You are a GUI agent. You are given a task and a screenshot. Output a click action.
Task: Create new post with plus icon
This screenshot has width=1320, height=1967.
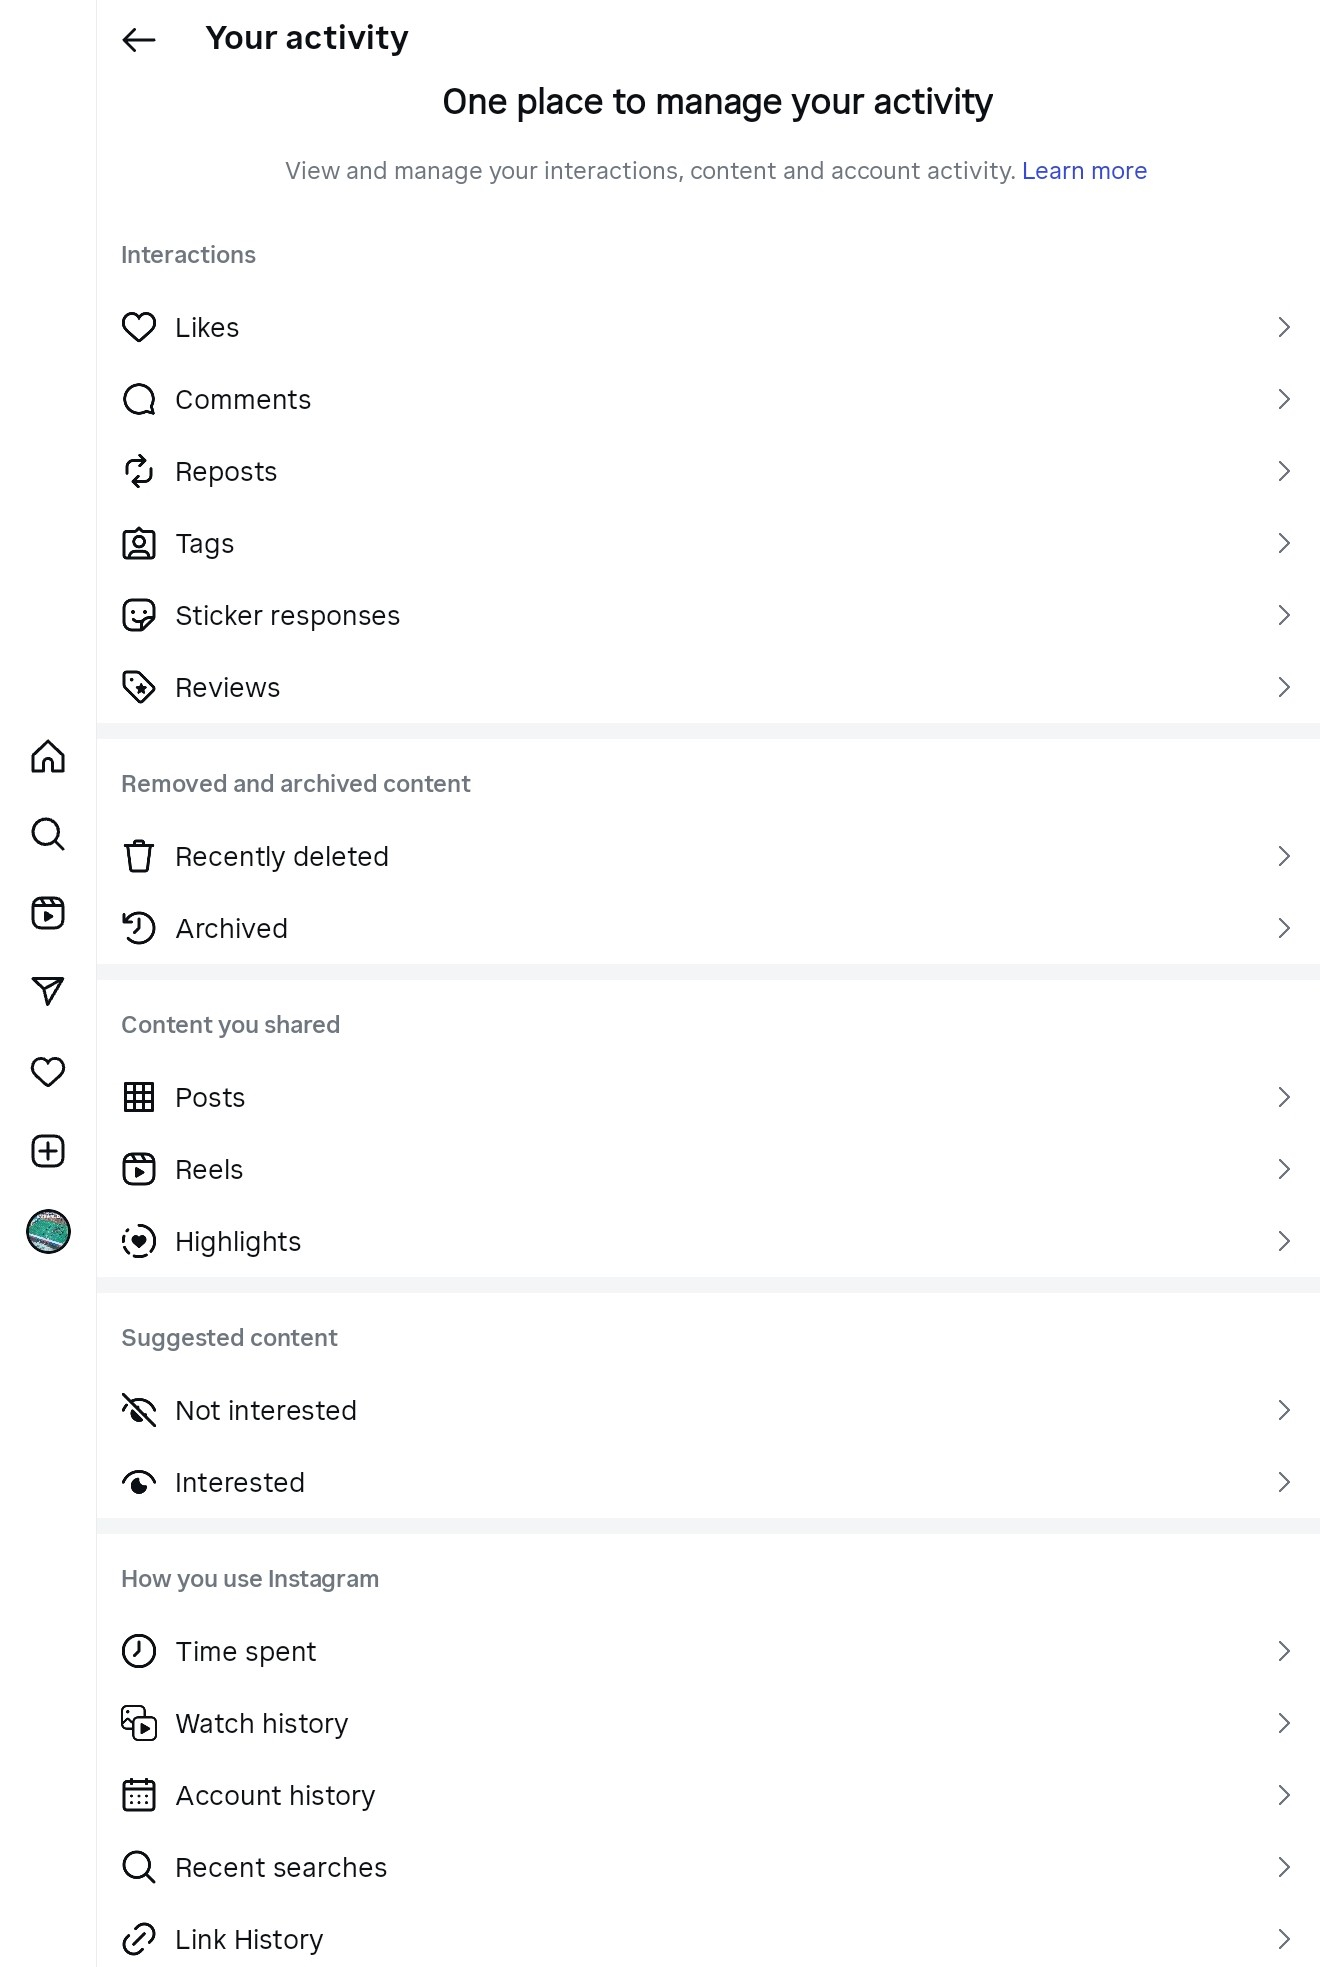48,1151
